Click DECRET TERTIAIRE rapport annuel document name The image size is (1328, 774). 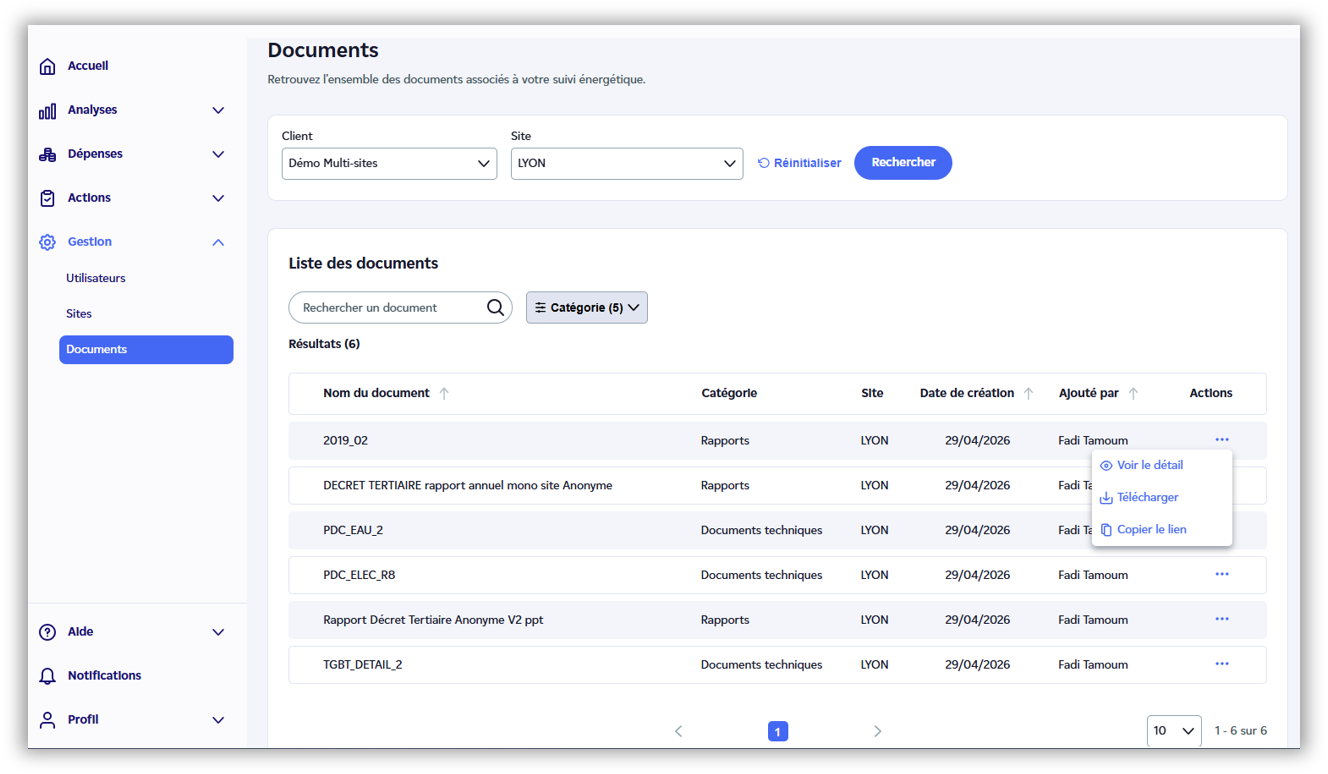(x=468, y=486)
